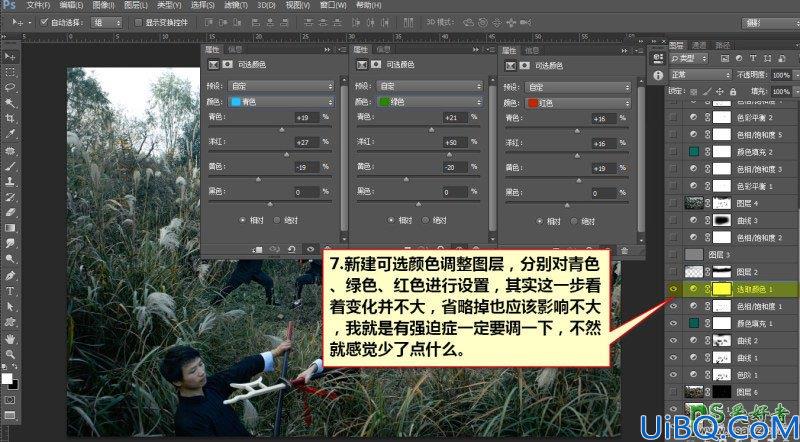Viewport: 800px width, 442px height.
Task: Open 颜色 青色 dropdown
Action: point(281,102)
